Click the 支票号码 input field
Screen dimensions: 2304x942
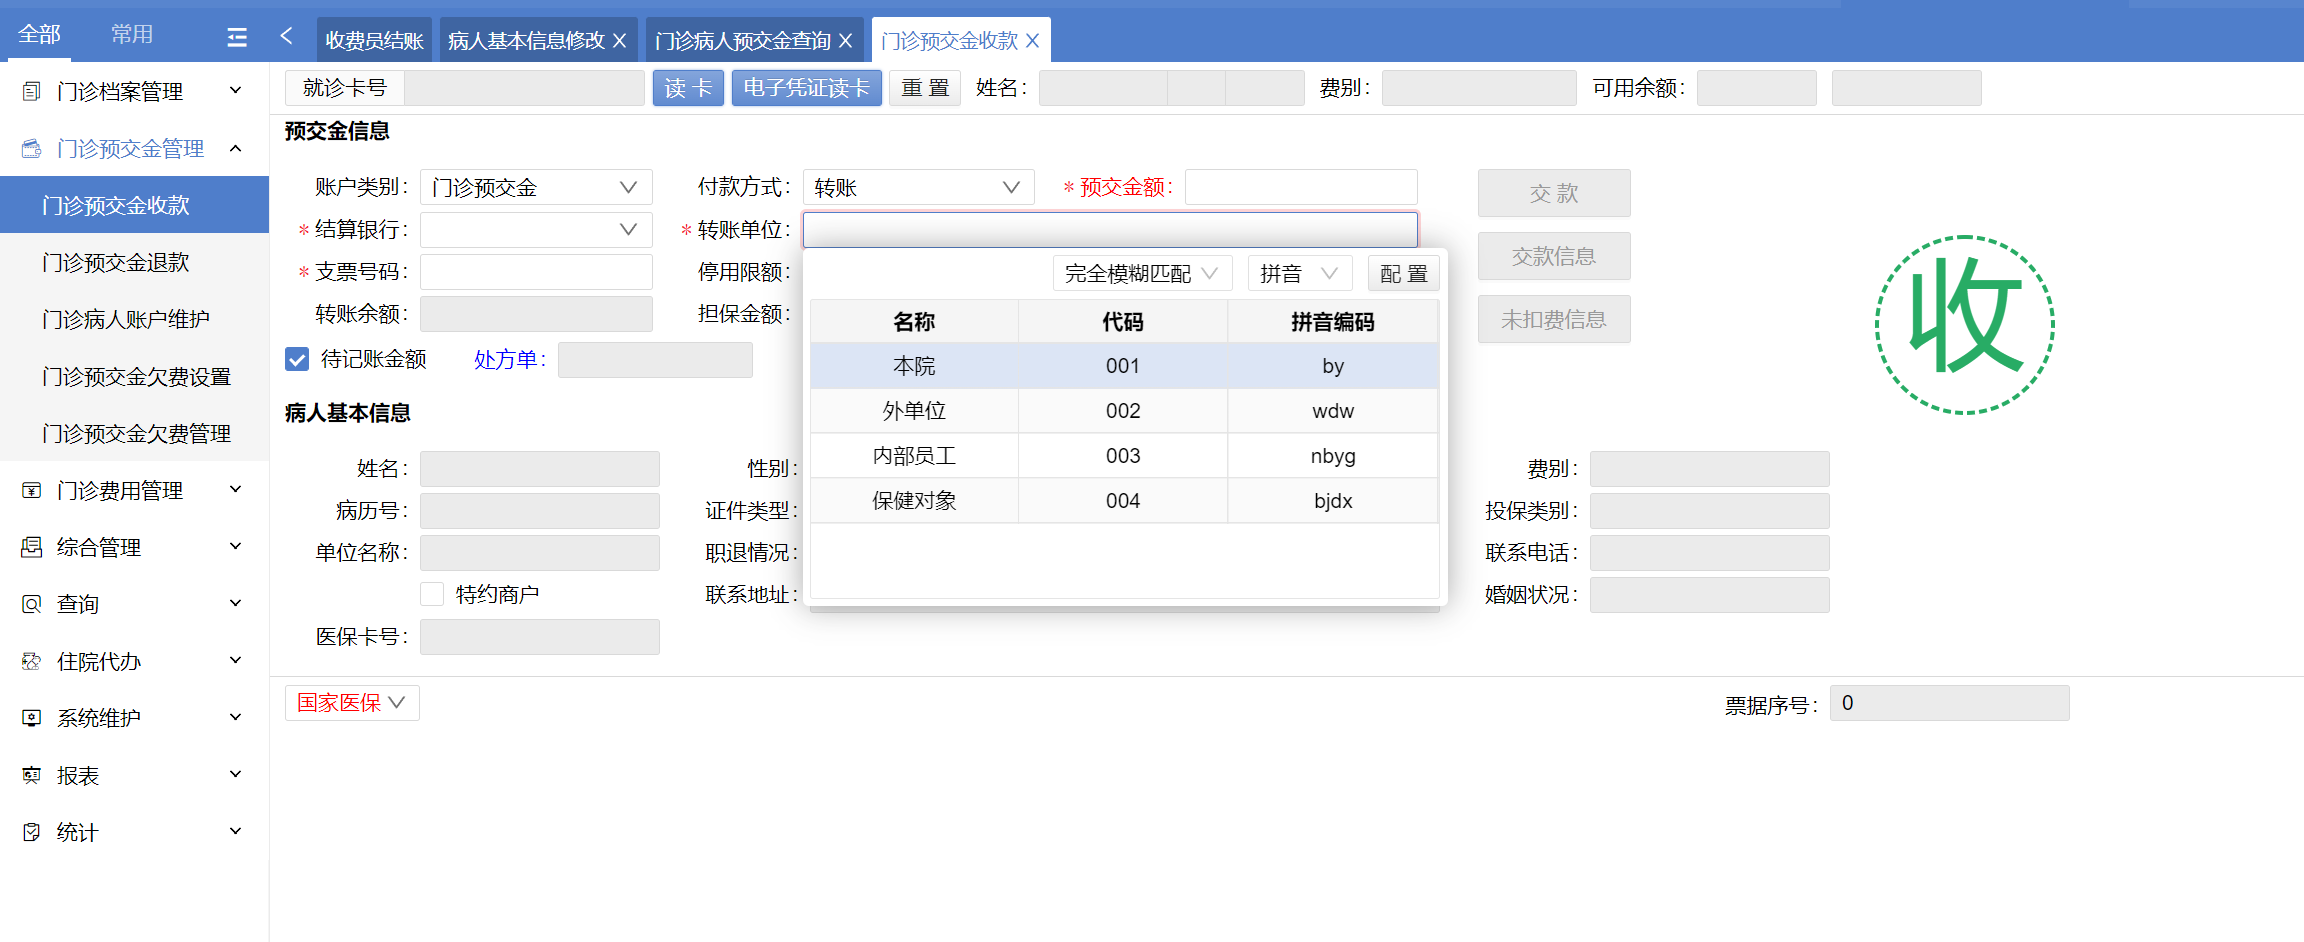536,271
